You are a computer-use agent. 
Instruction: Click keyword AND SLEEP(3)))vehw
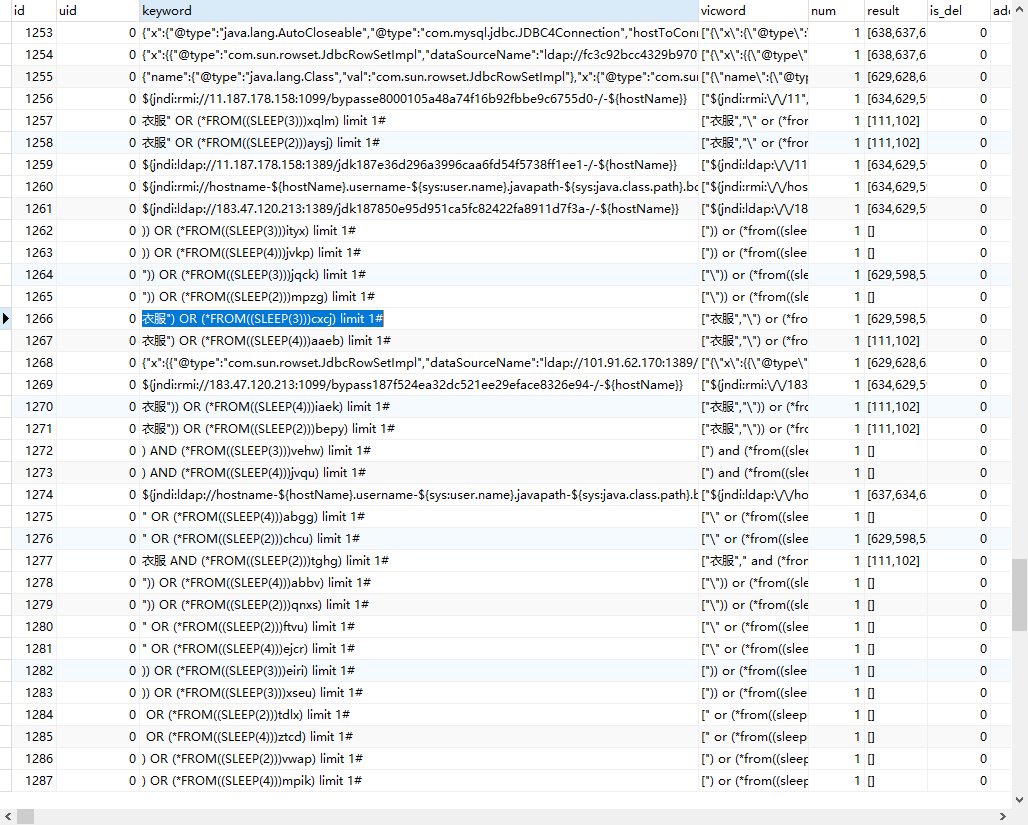[419, 451]
